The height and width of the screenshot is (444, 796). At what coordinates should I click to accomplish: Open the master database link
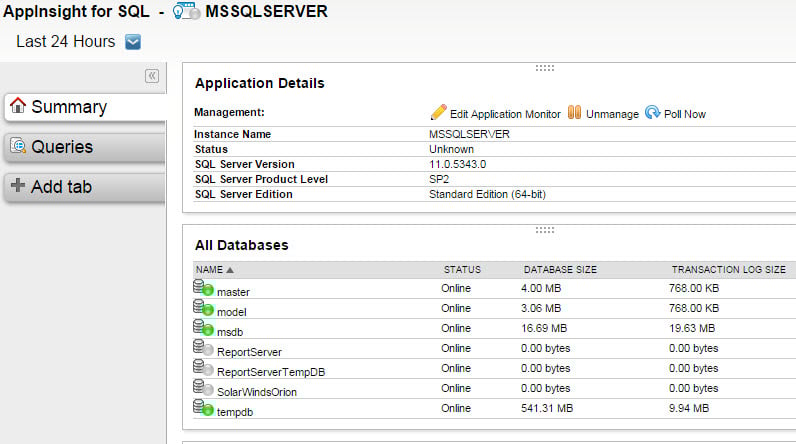tap(234, 292)
